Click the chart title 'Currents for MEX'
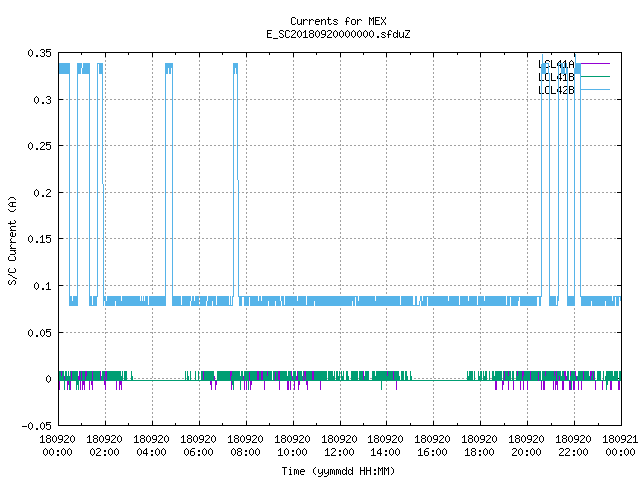 338,21
